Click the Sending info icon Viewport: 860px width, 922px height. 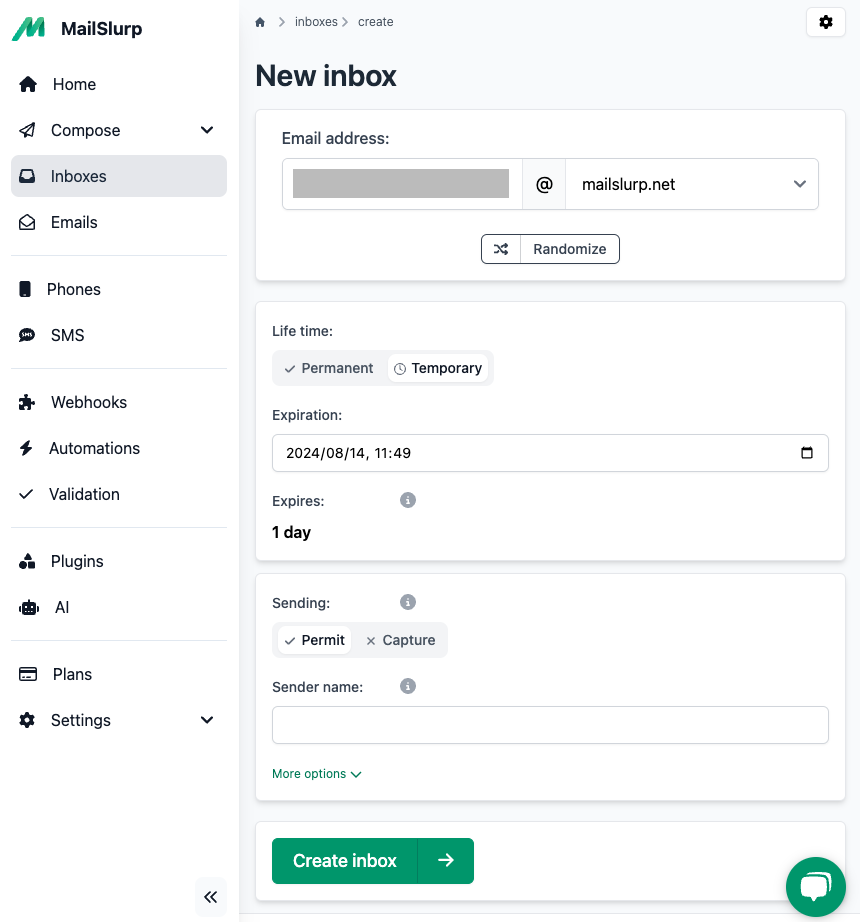click(408, 602)
